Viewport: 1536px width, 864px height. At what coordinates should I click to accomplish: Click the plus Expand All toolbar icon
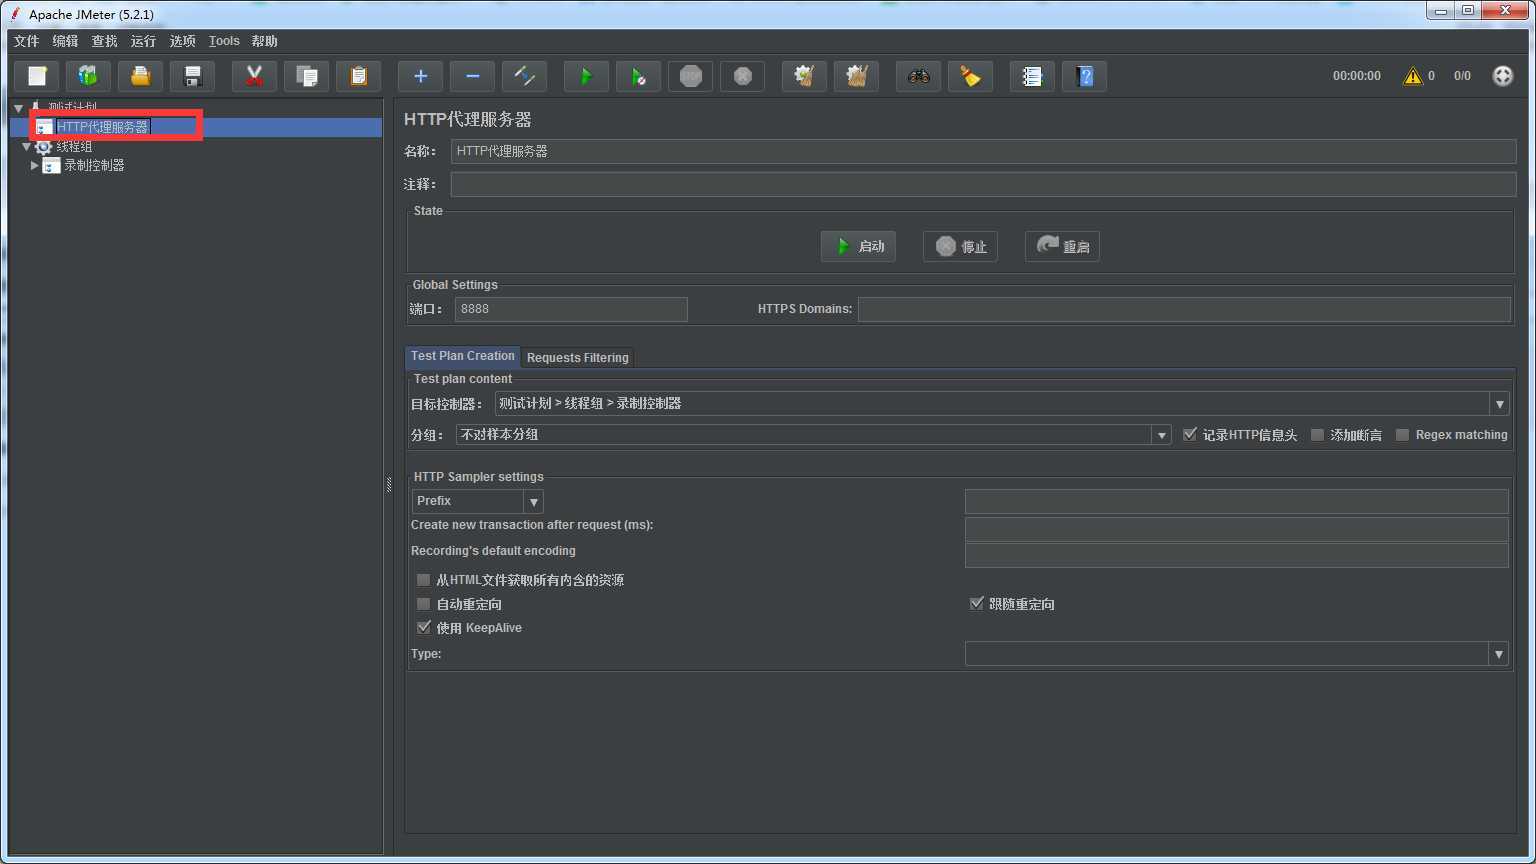(x=420, y=76)
